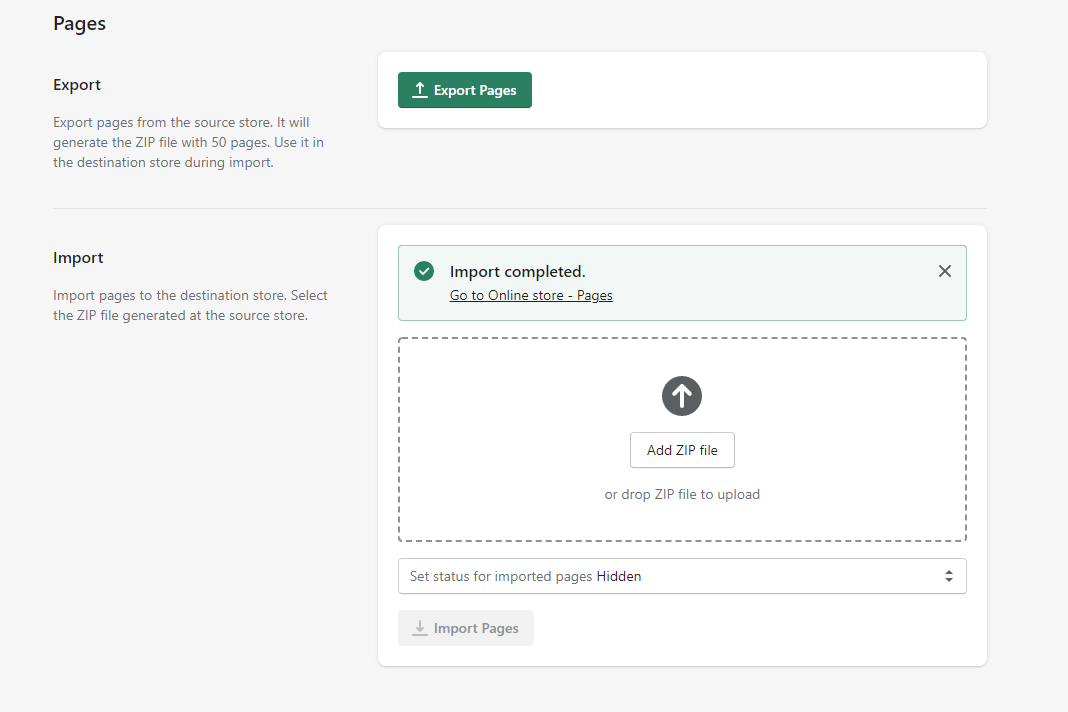Click the Import Pages button
Viewport: 1068px width, 712px height.
(466, 628)
